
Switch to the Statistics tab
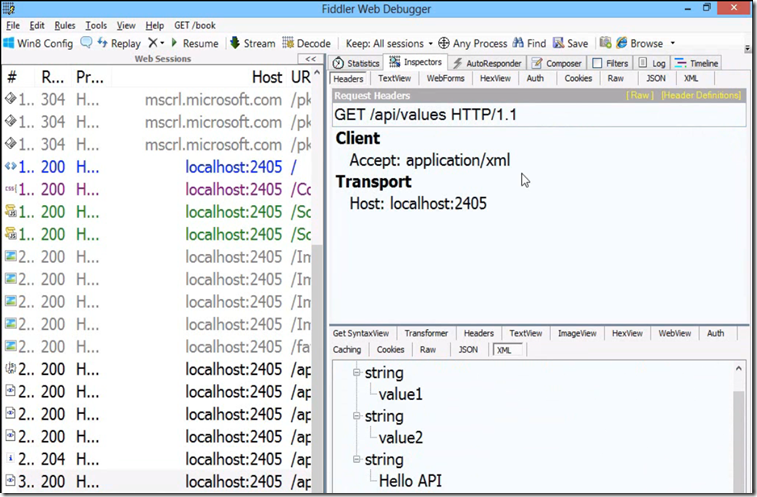[x=356, y=63]
